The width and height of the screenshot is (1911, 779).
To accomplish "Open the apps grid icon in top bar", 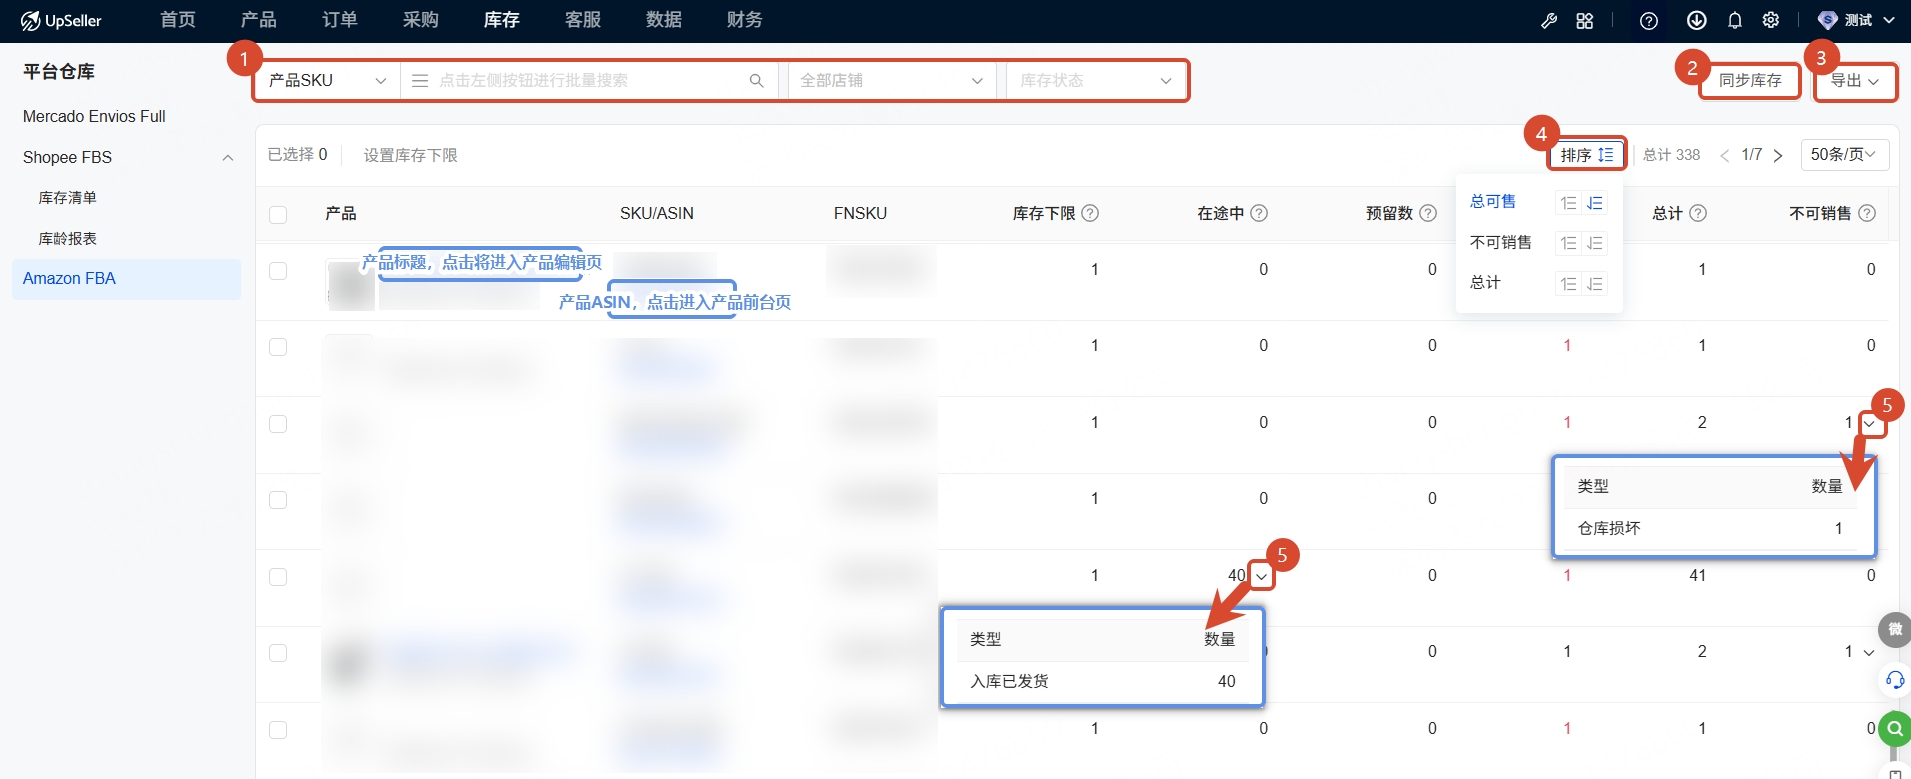I will [1585, 20].
